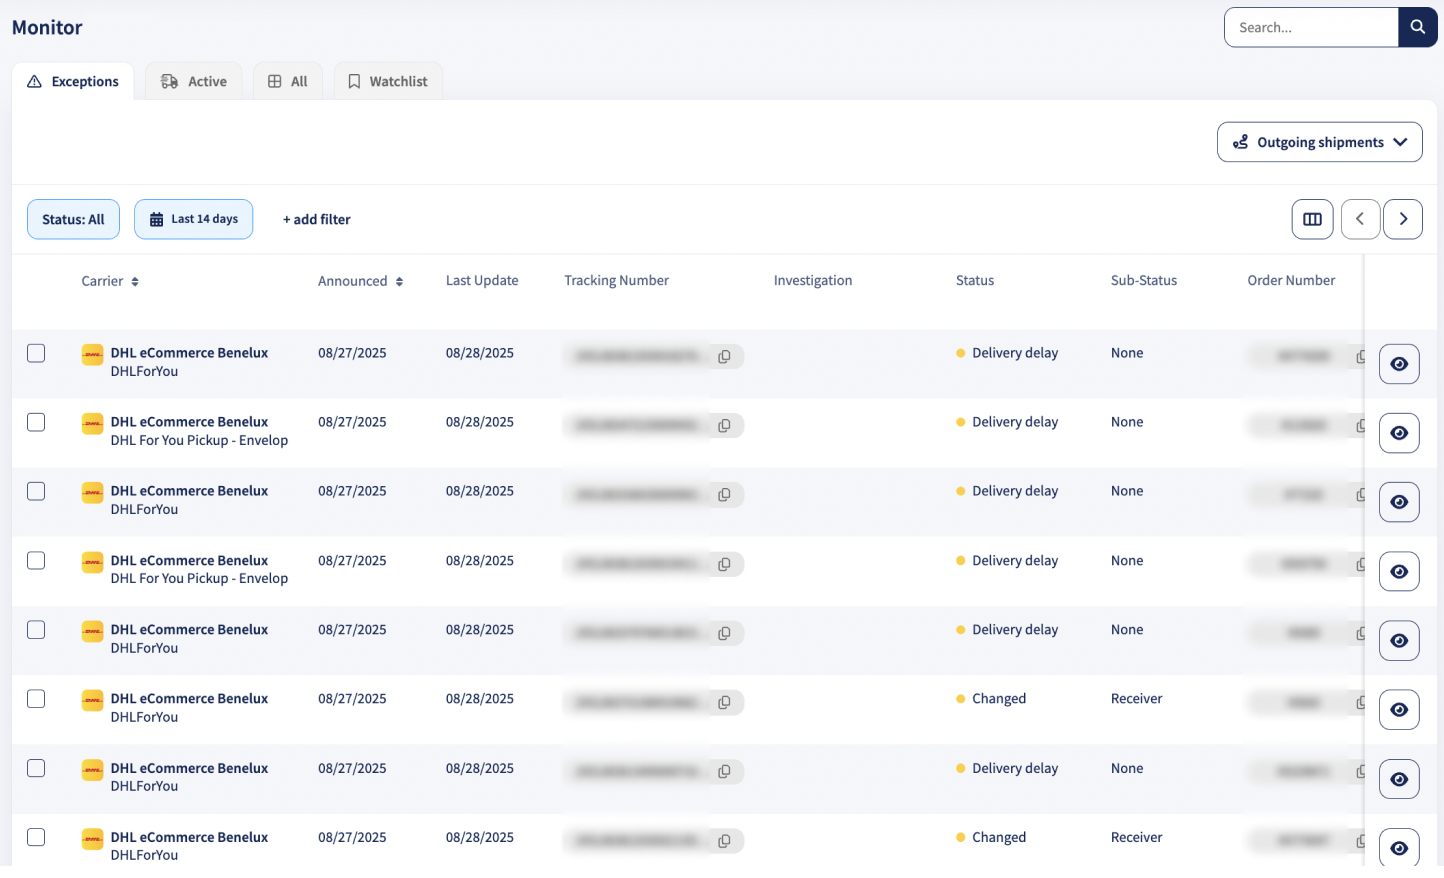This screenshot has width=1444, height=878.
Task: Click the + add filter link
Action: click(316, 219)
